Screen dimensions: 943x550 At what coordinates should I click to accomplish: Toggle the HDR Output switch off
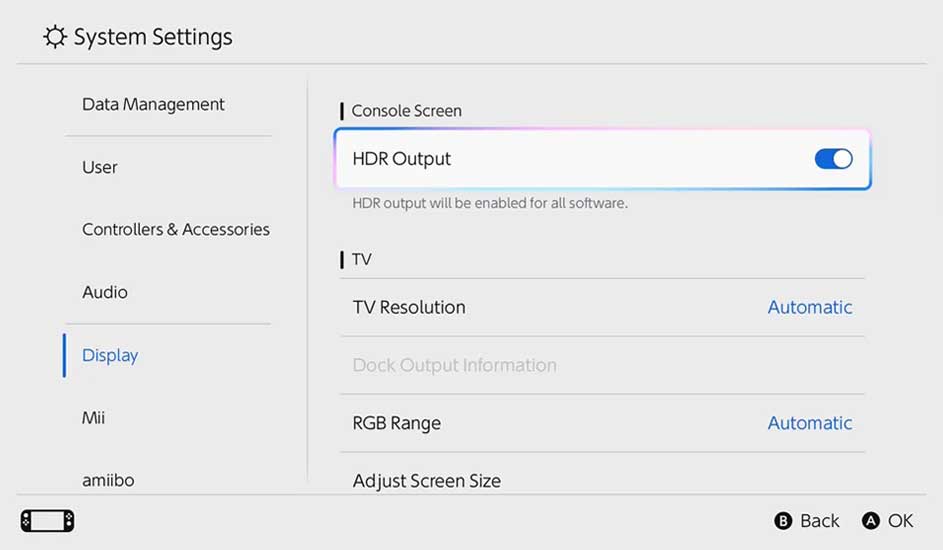coord(833,159)
